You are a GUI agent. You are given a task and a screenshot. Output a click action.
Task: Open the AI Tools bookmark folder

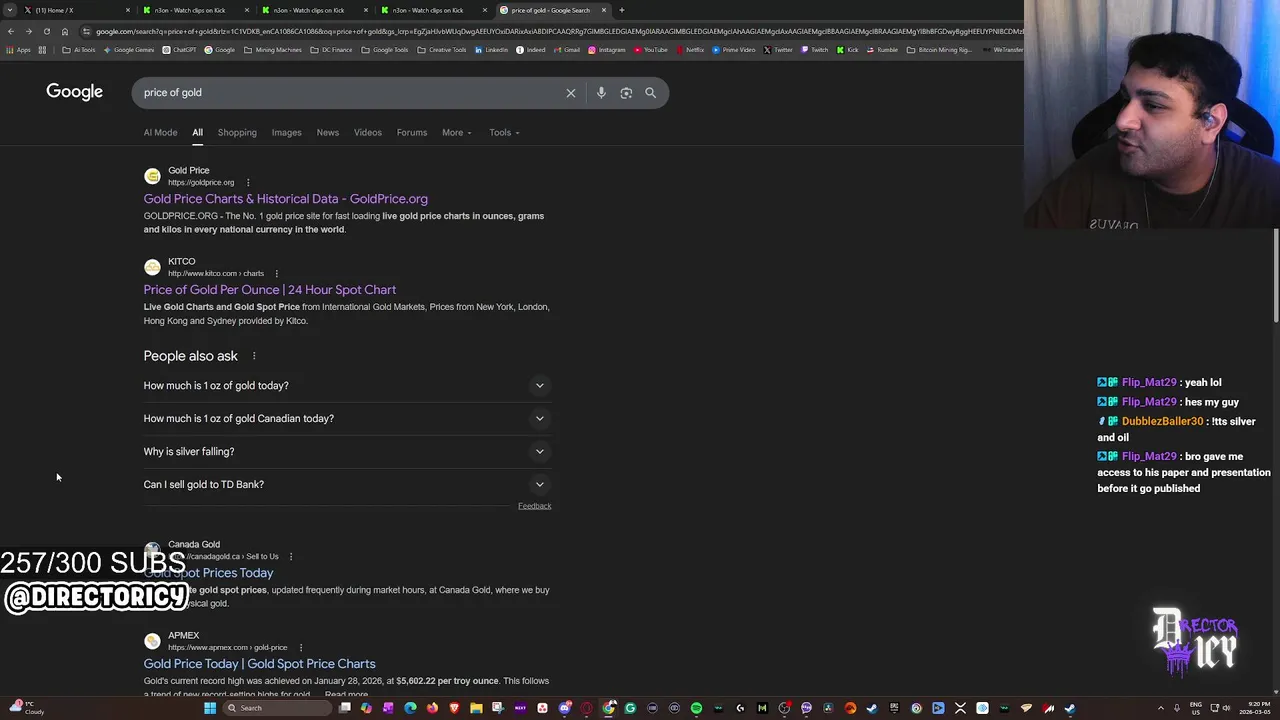(78, 50)
